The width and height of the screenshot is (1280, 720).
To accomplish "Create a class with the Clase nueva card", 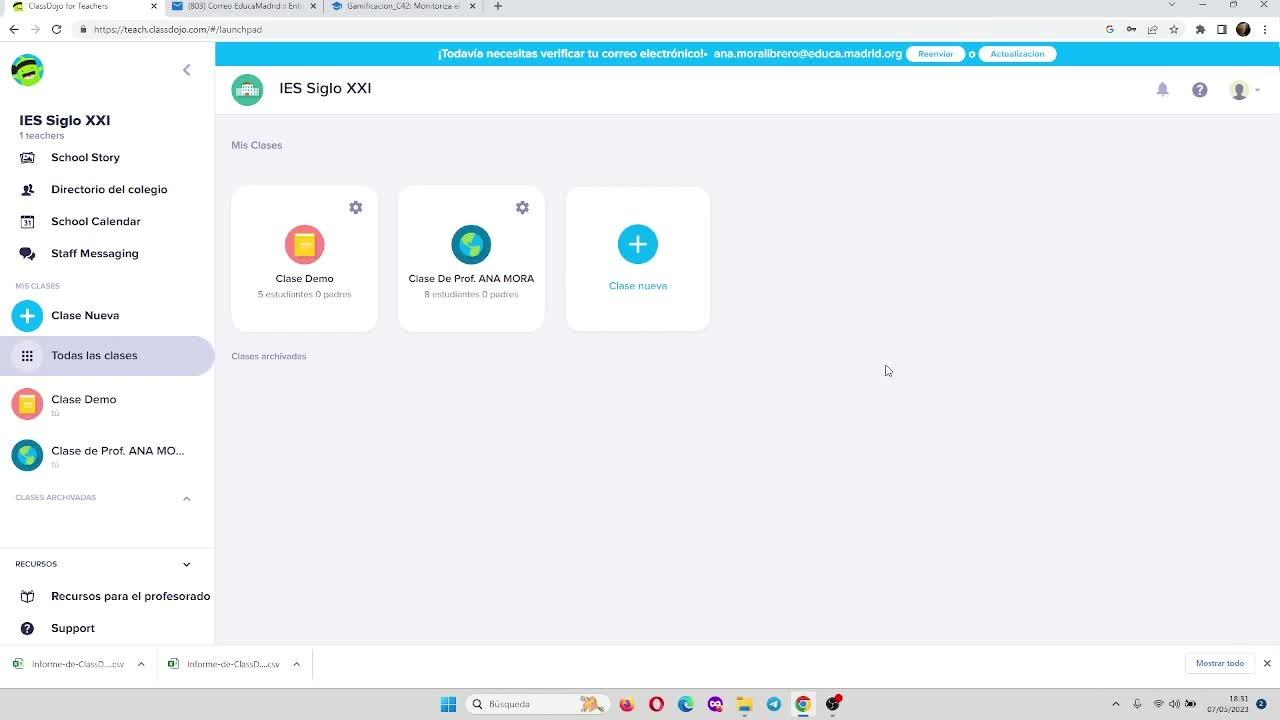I will [638, 259].
